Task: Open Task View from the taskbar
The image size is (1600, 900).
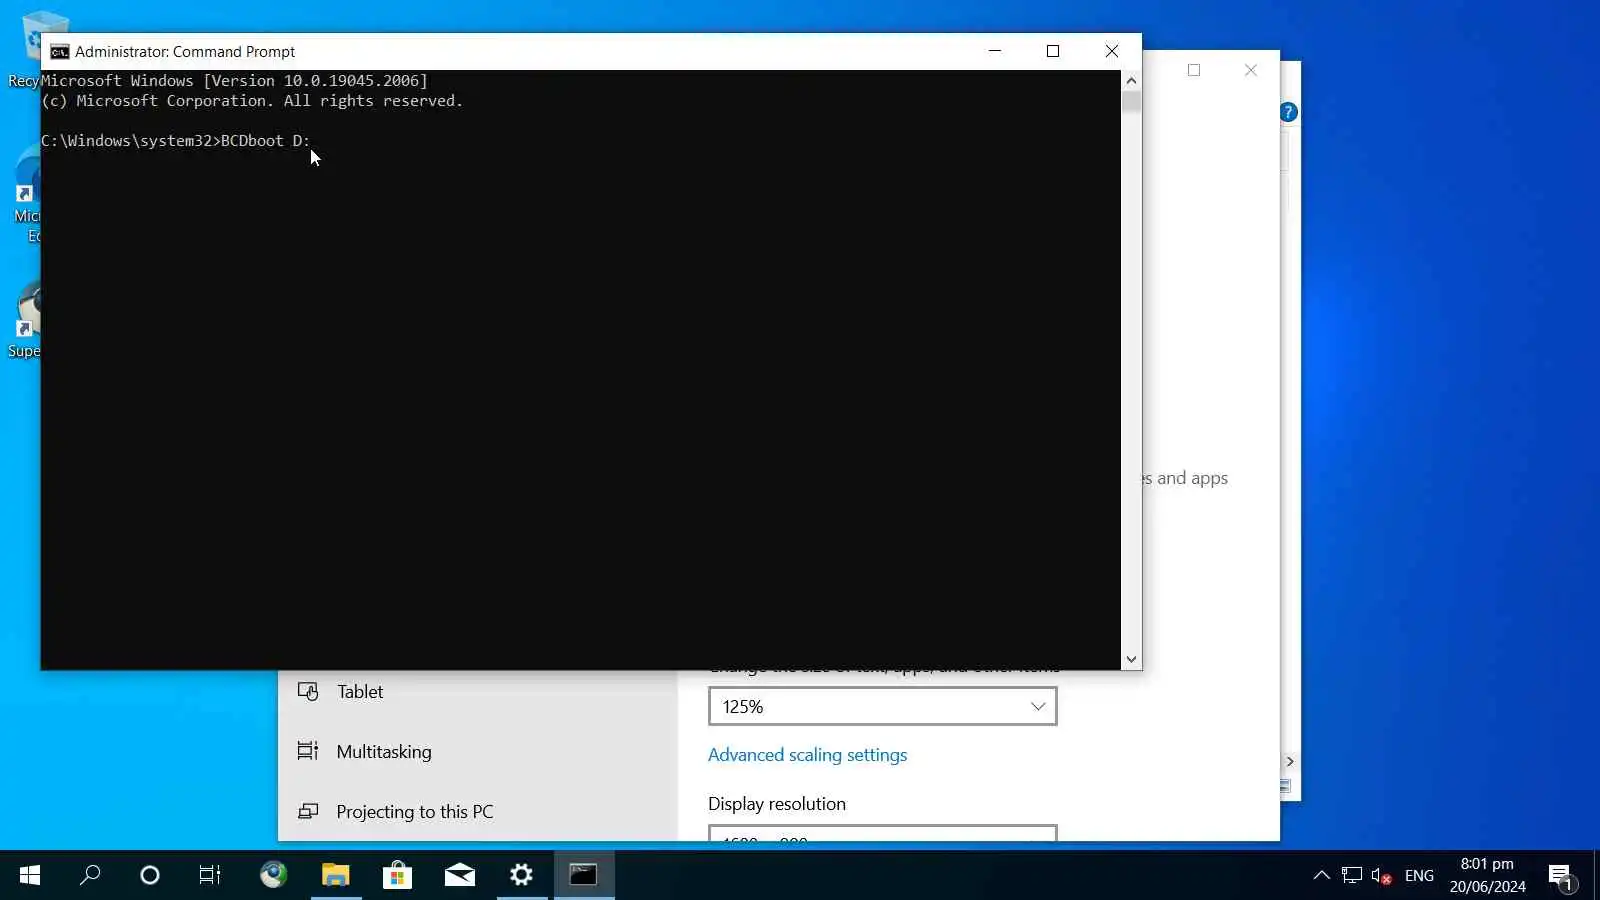Action: click(210, 875)
